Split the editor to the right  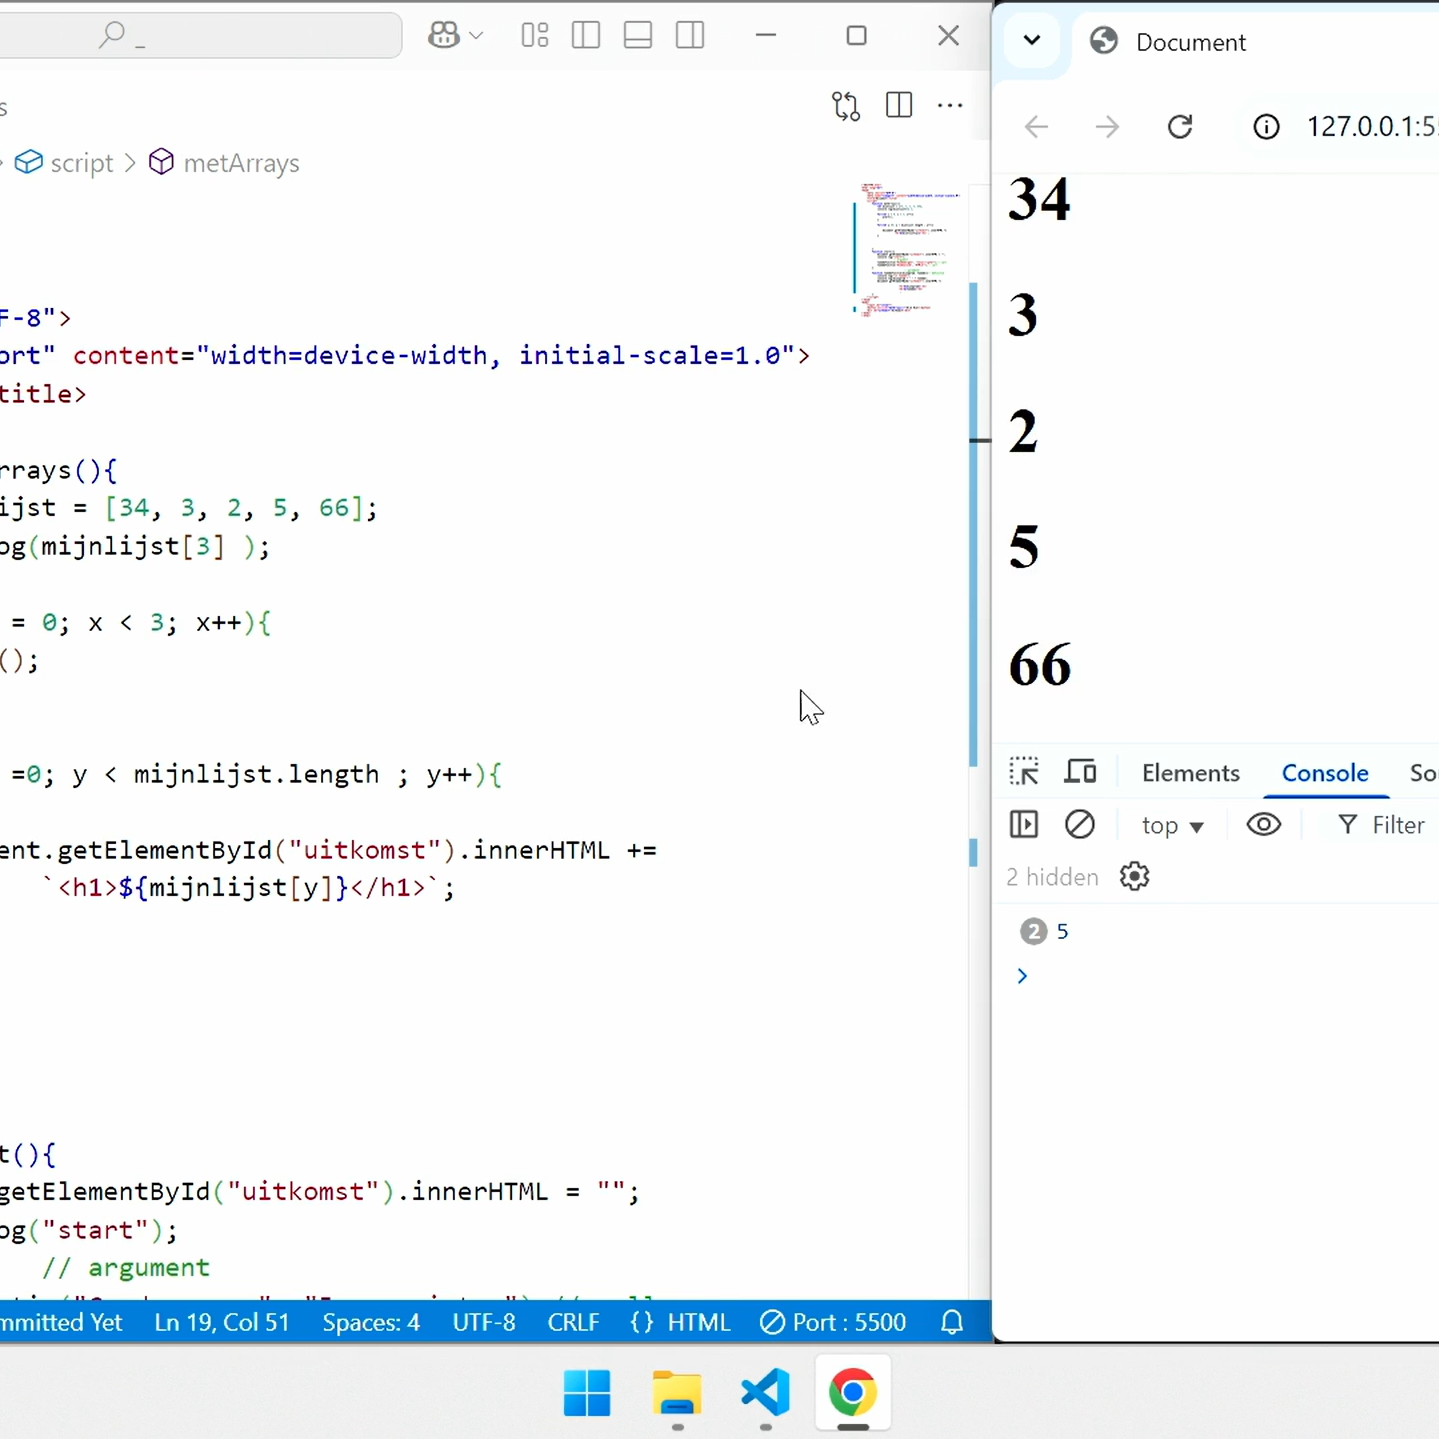pos(899,106)
